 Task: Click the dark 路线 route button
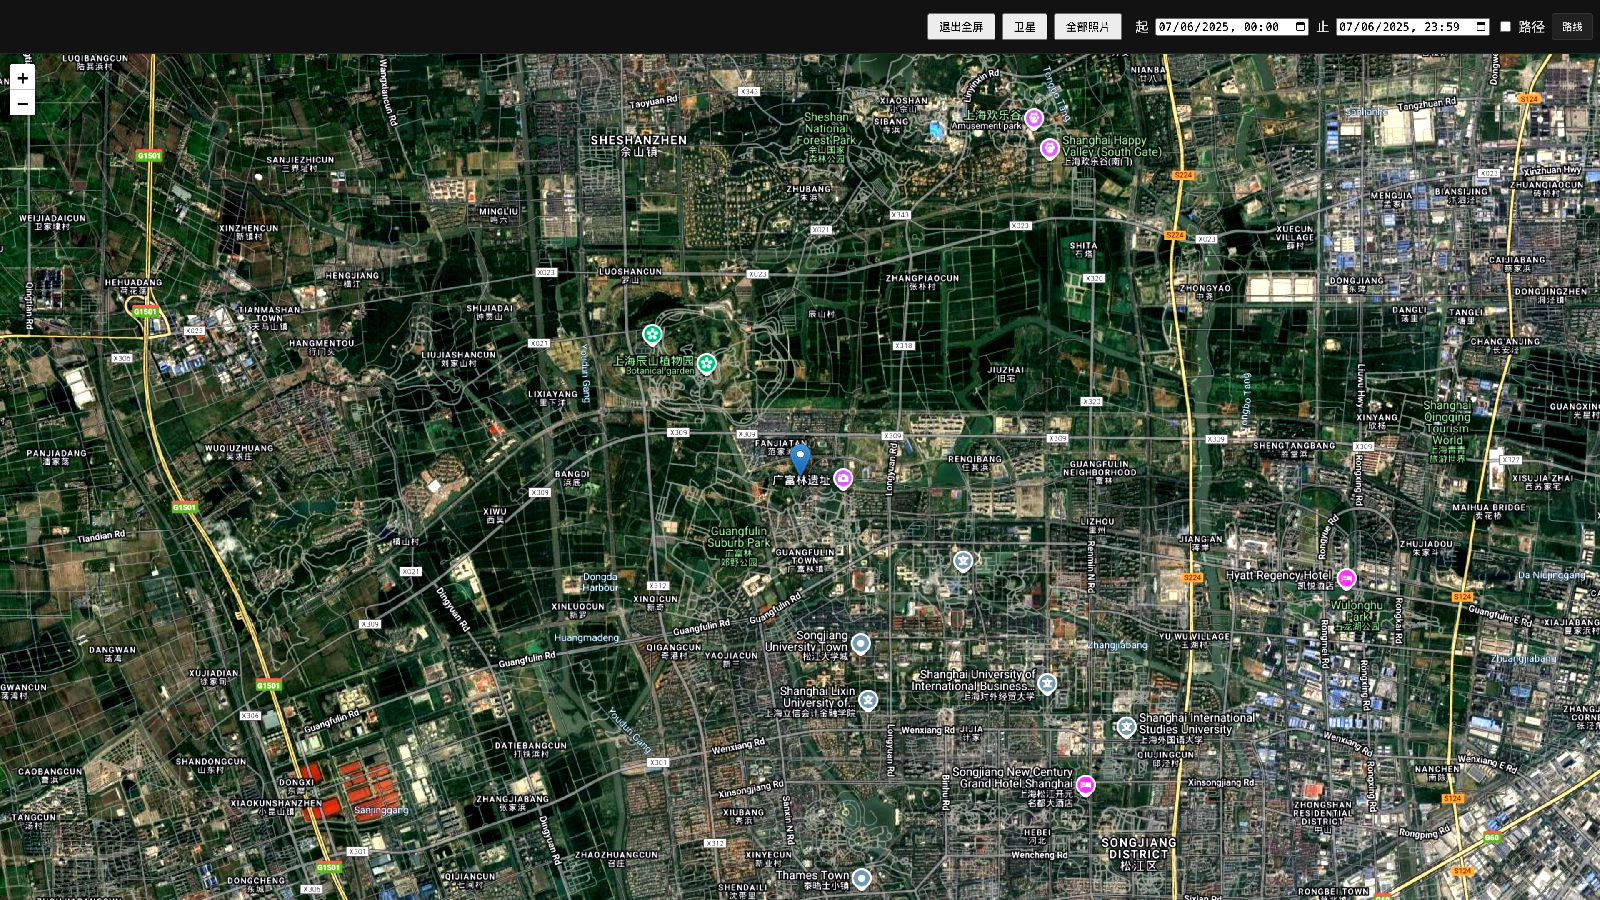pyautogui.click(x=1572, y=27)
